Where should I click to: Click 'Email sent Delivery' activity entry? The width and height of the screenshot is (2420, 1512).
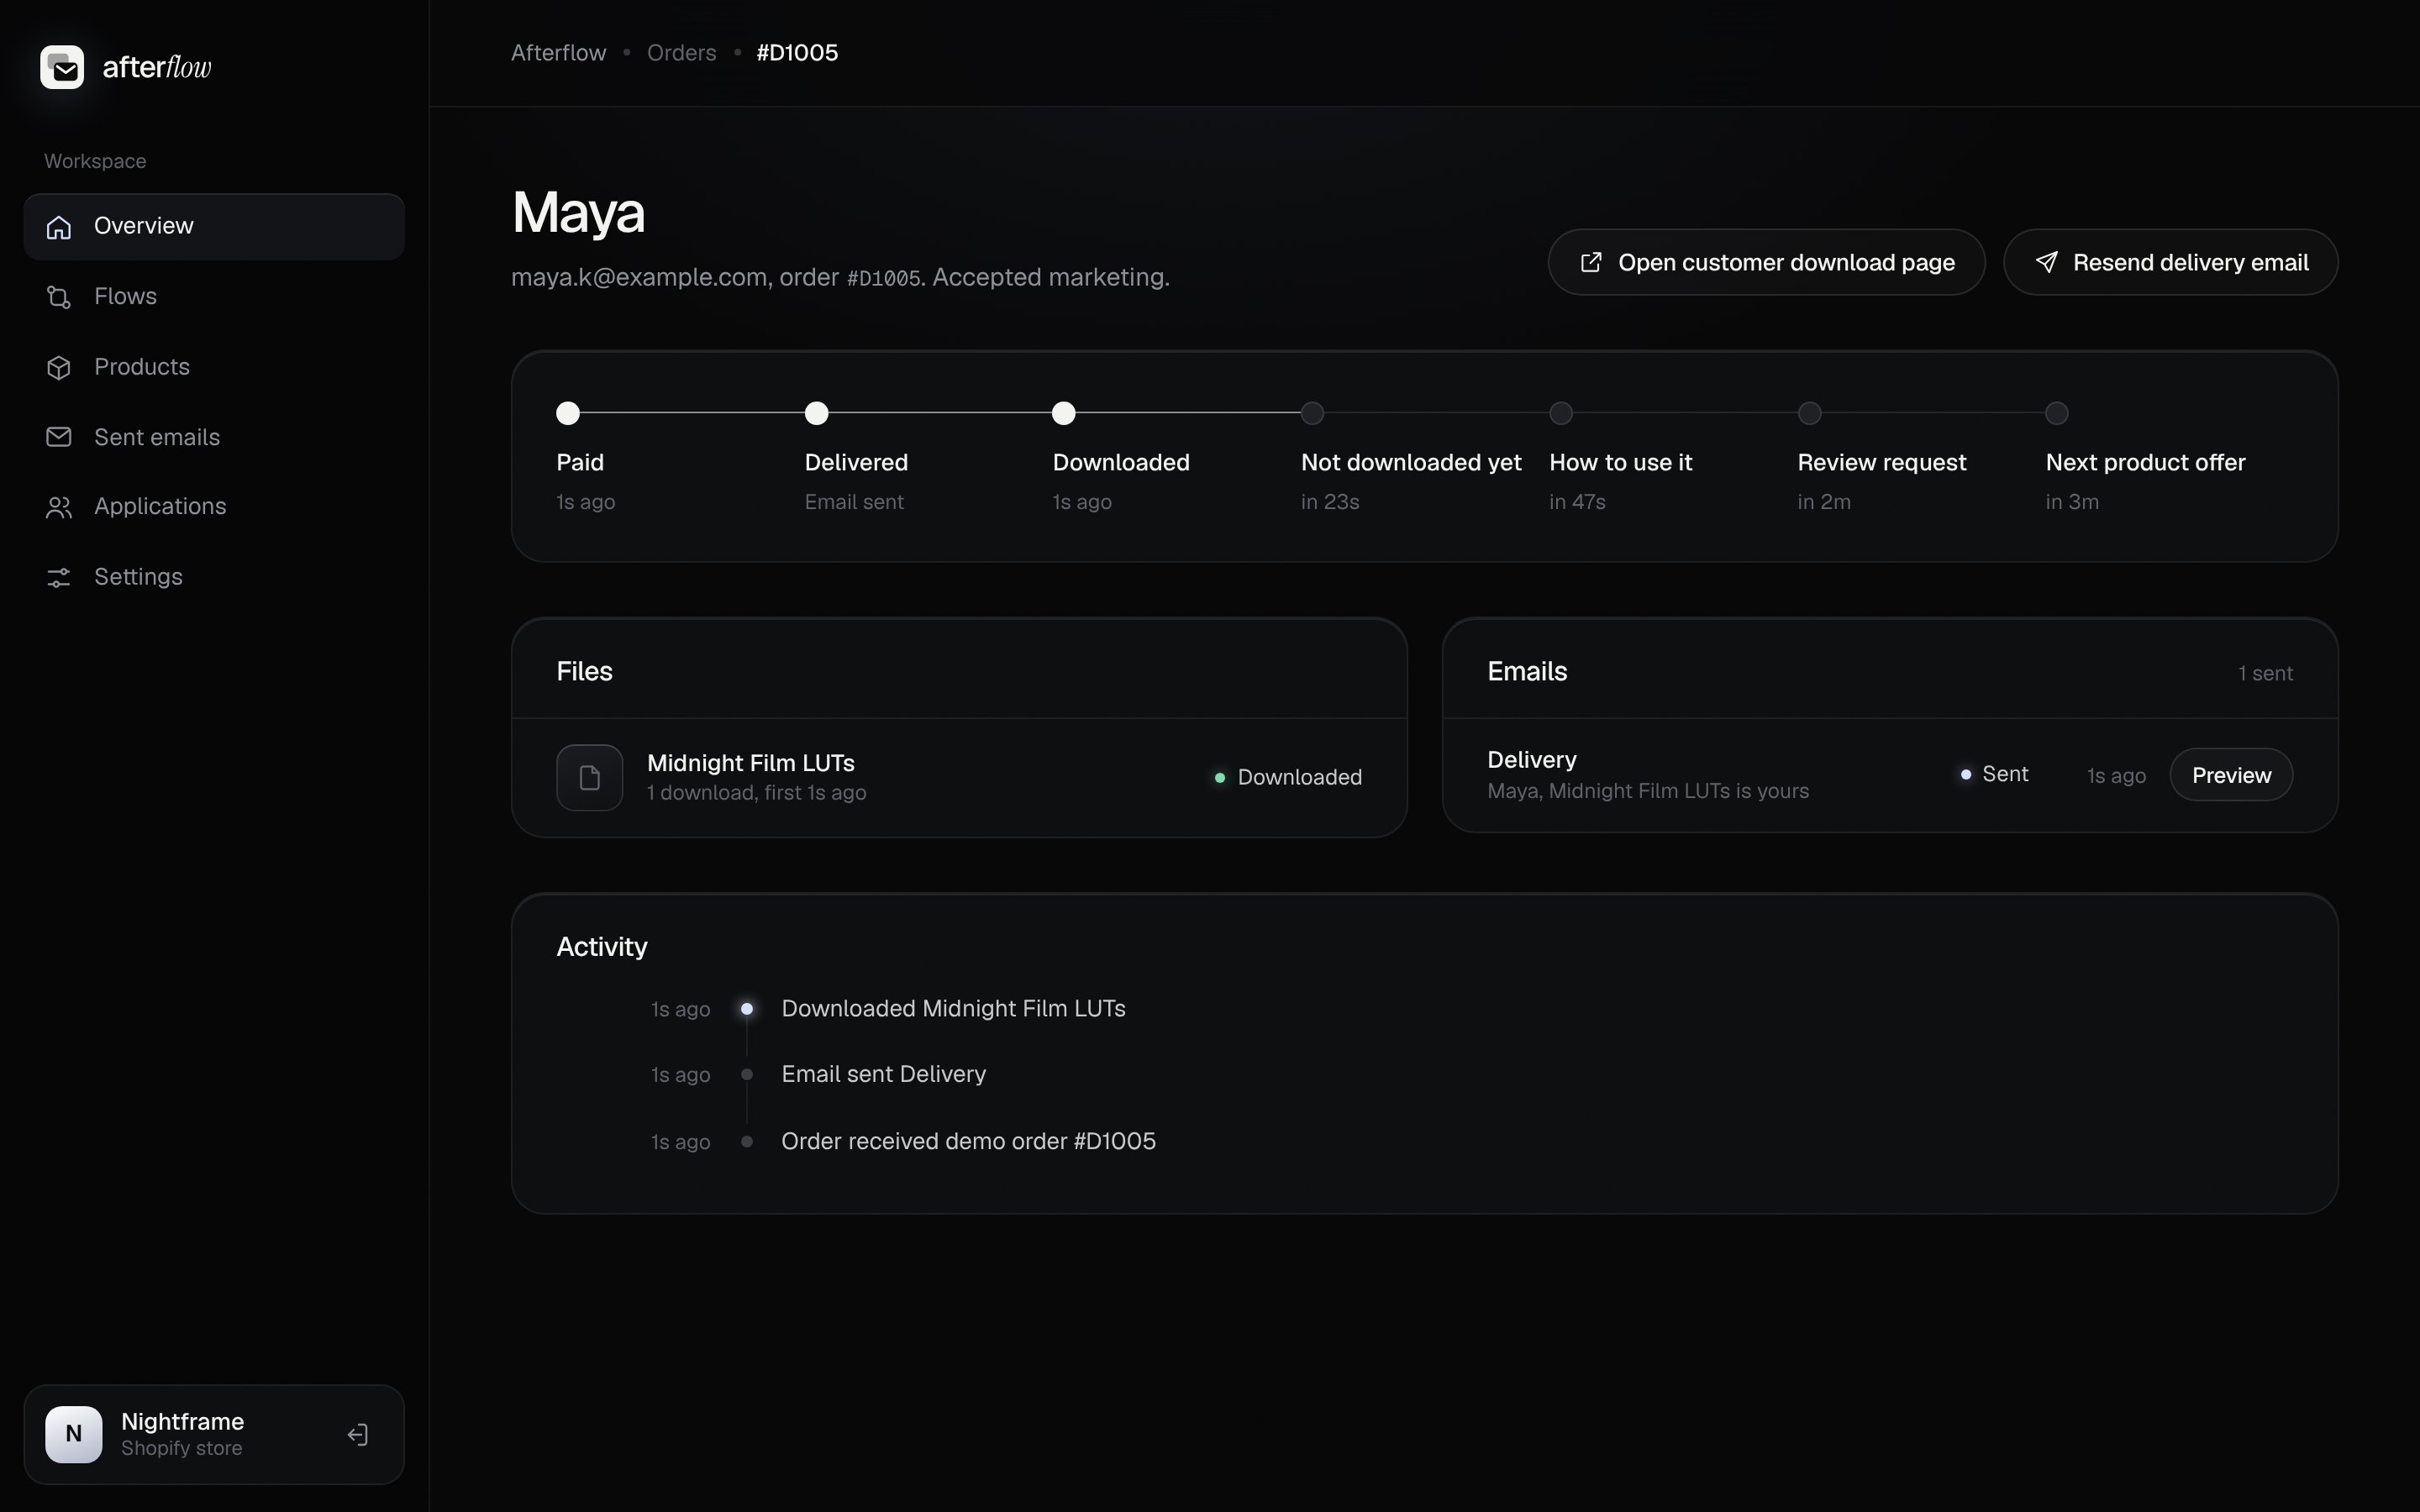click(x=883, y=1074)
